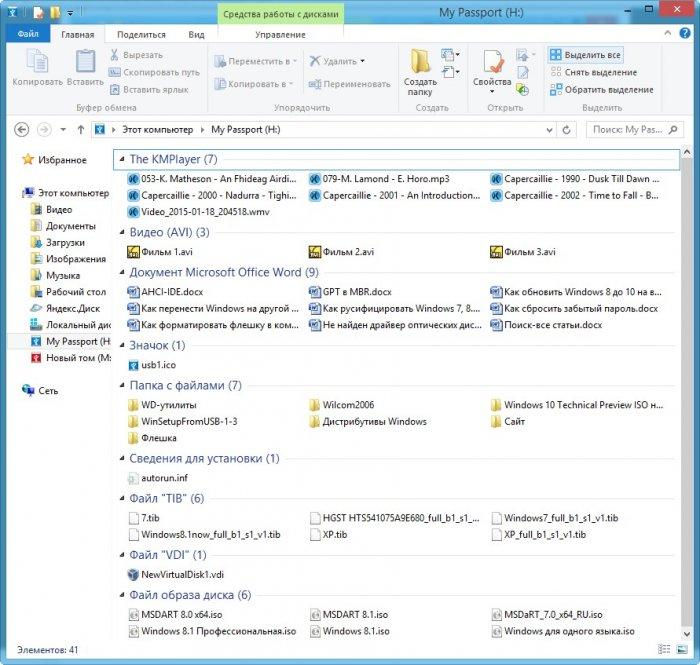Switch to large icons view in status bar
The height and width of the screenshot is (665, 700).
[682, 649]
